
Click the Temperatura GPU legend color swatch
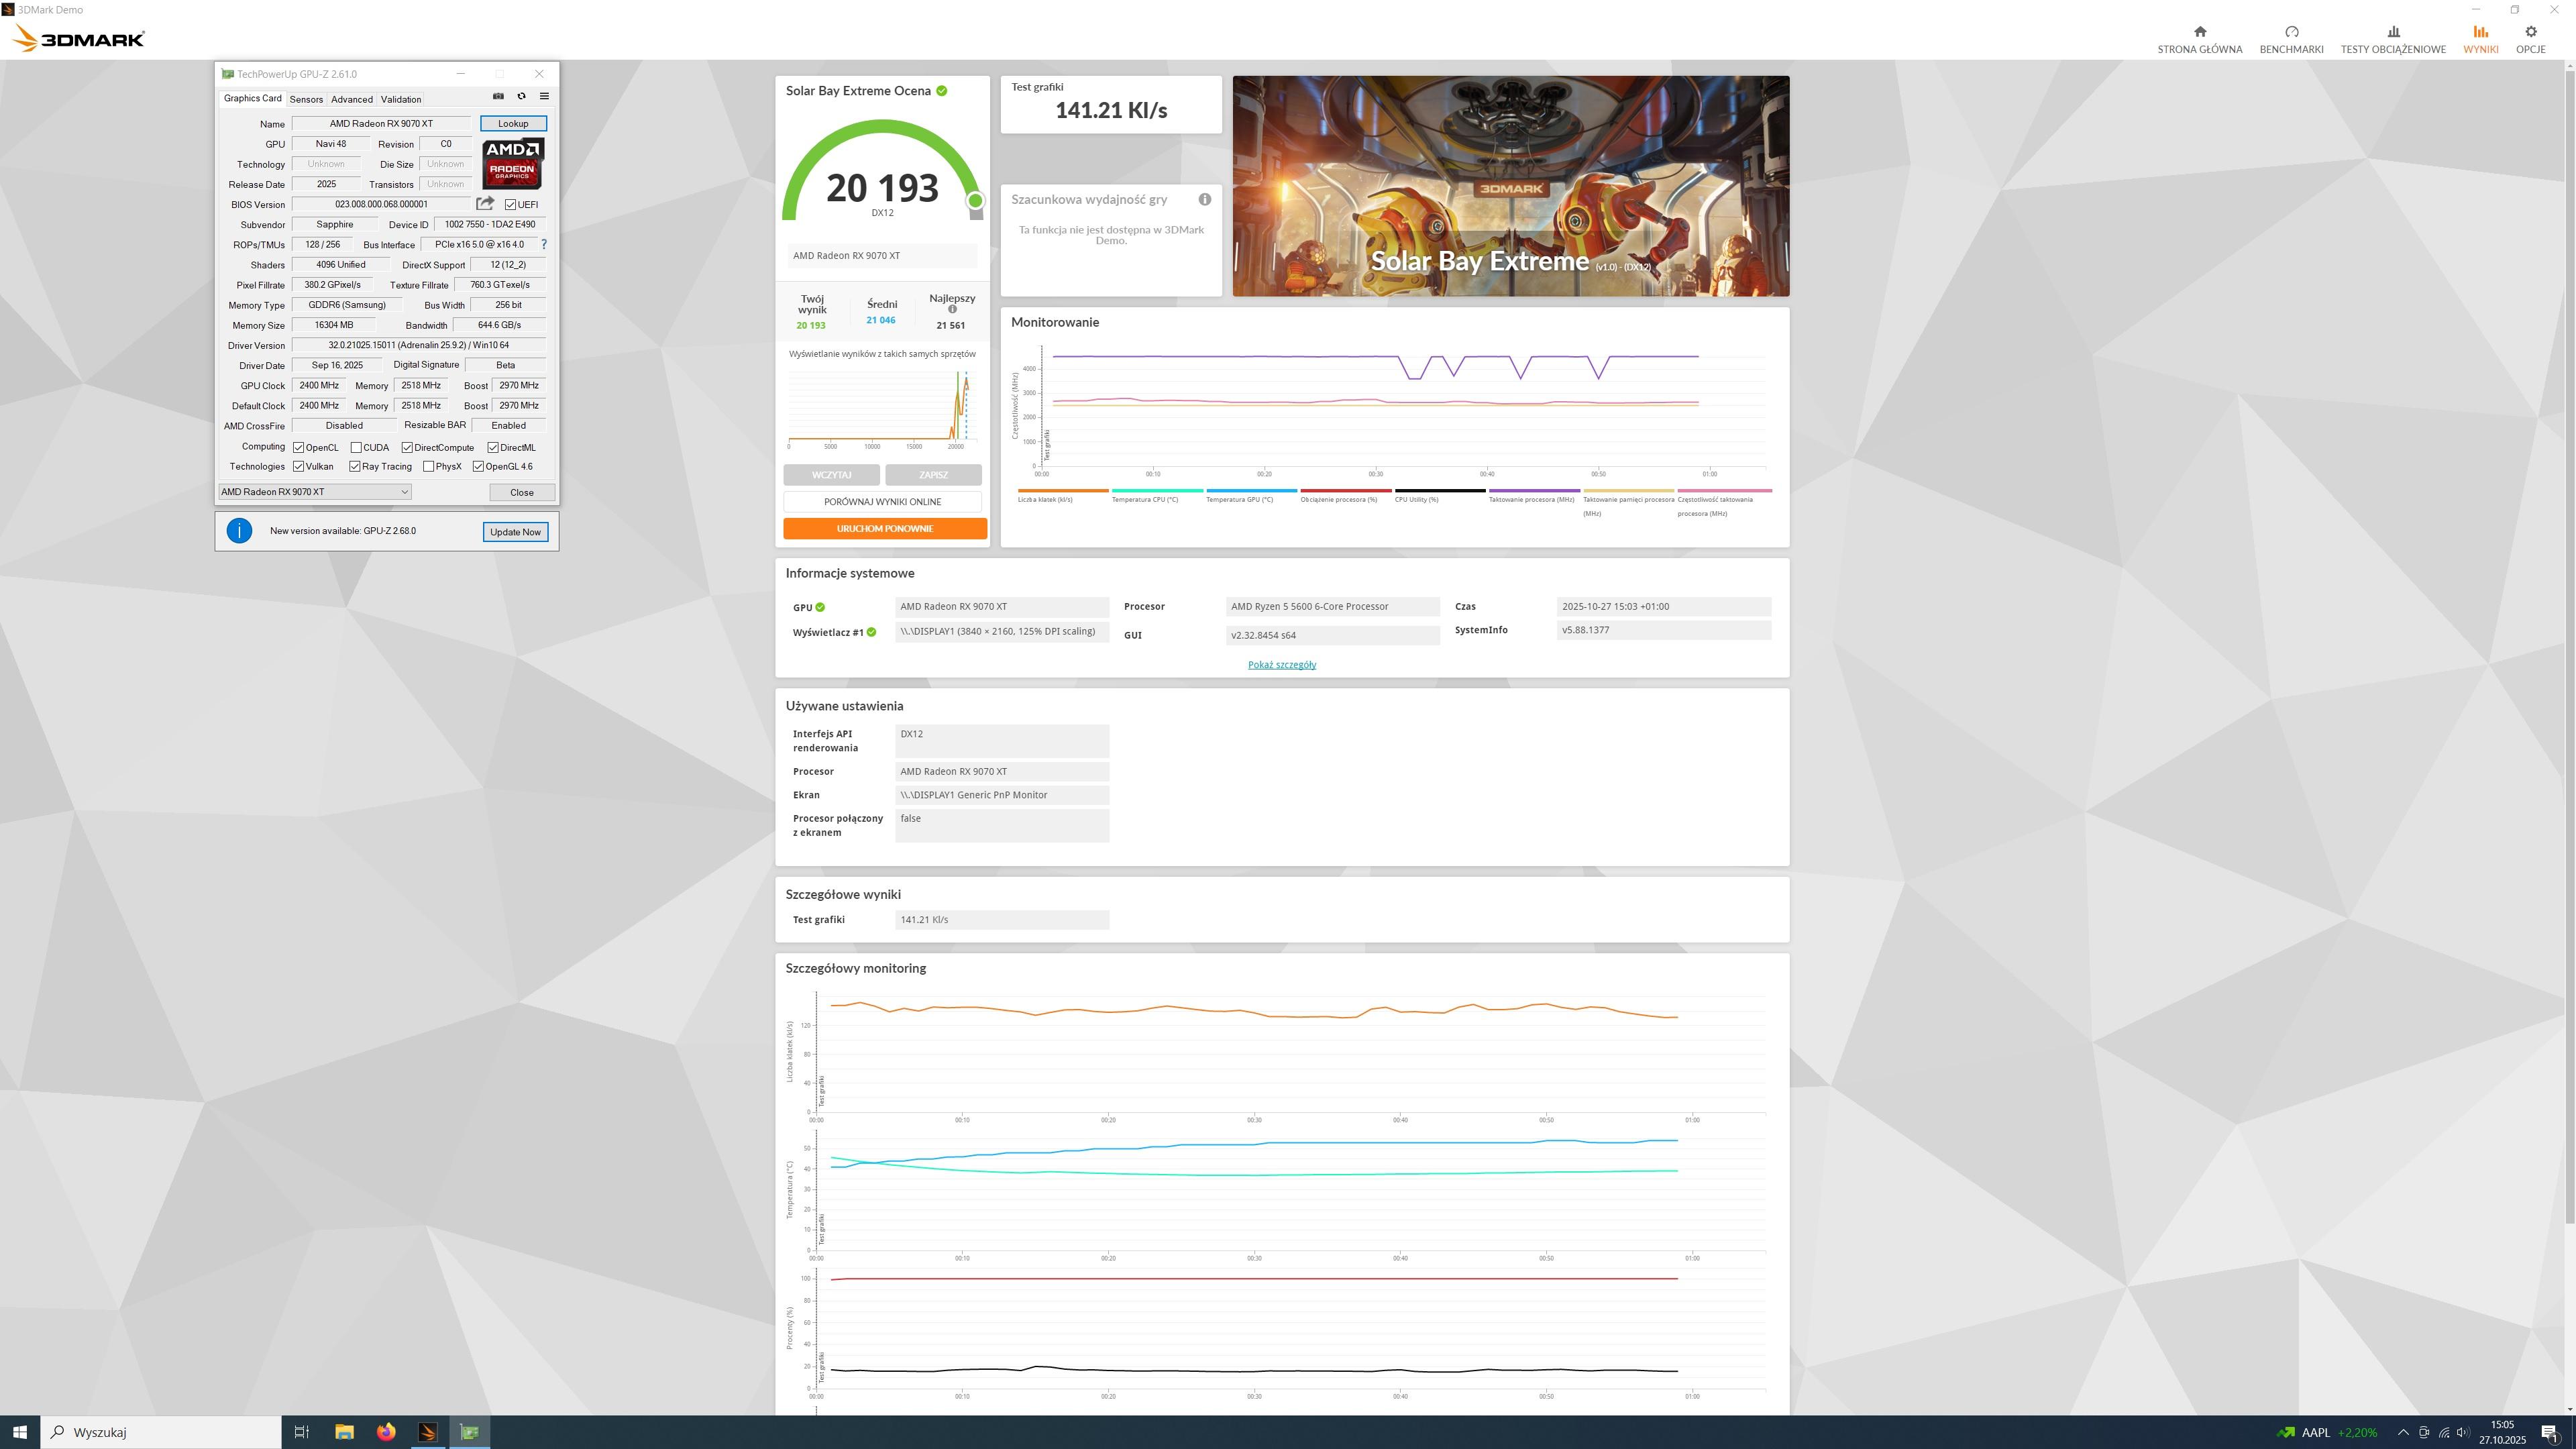tap(1251, 491)
